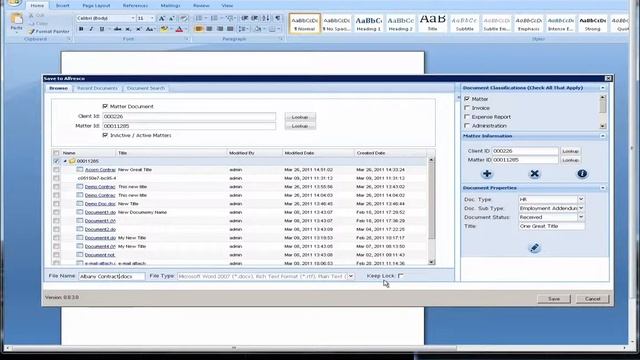Click the Show/Hide paragraph marks icon

coord(278,18)
